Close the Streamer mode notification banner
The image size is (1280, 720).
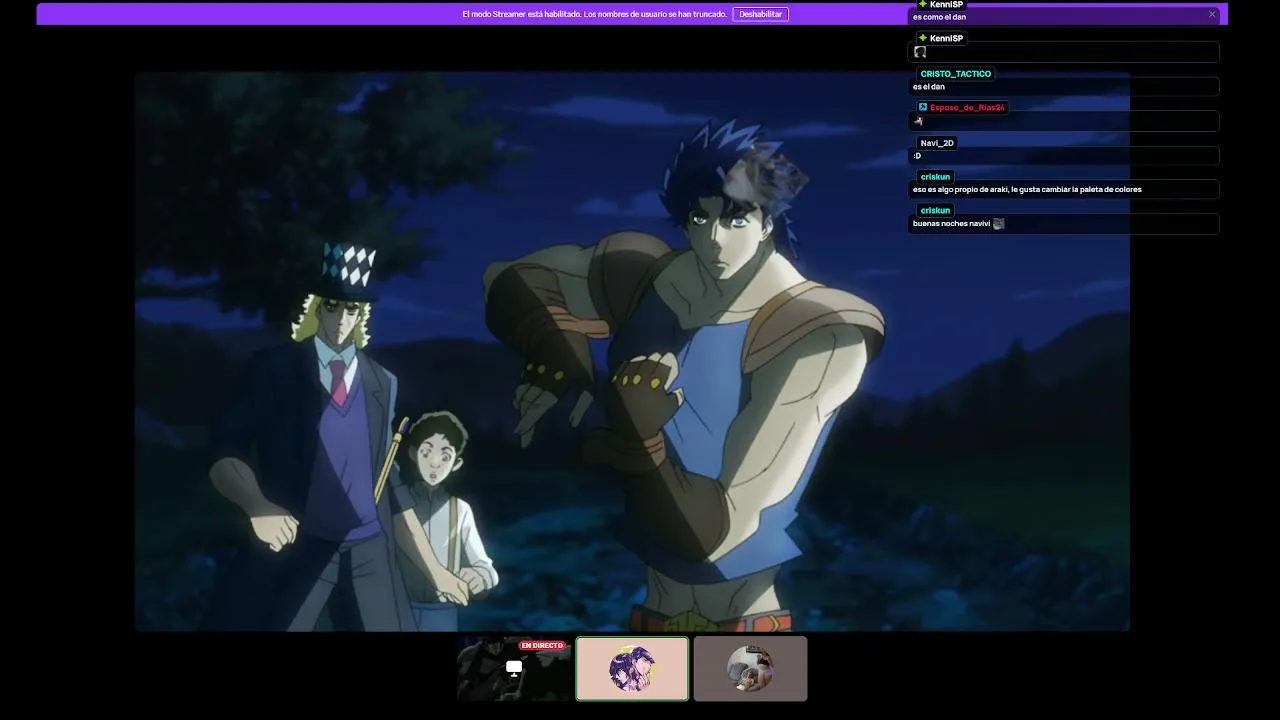[1212, 14]
